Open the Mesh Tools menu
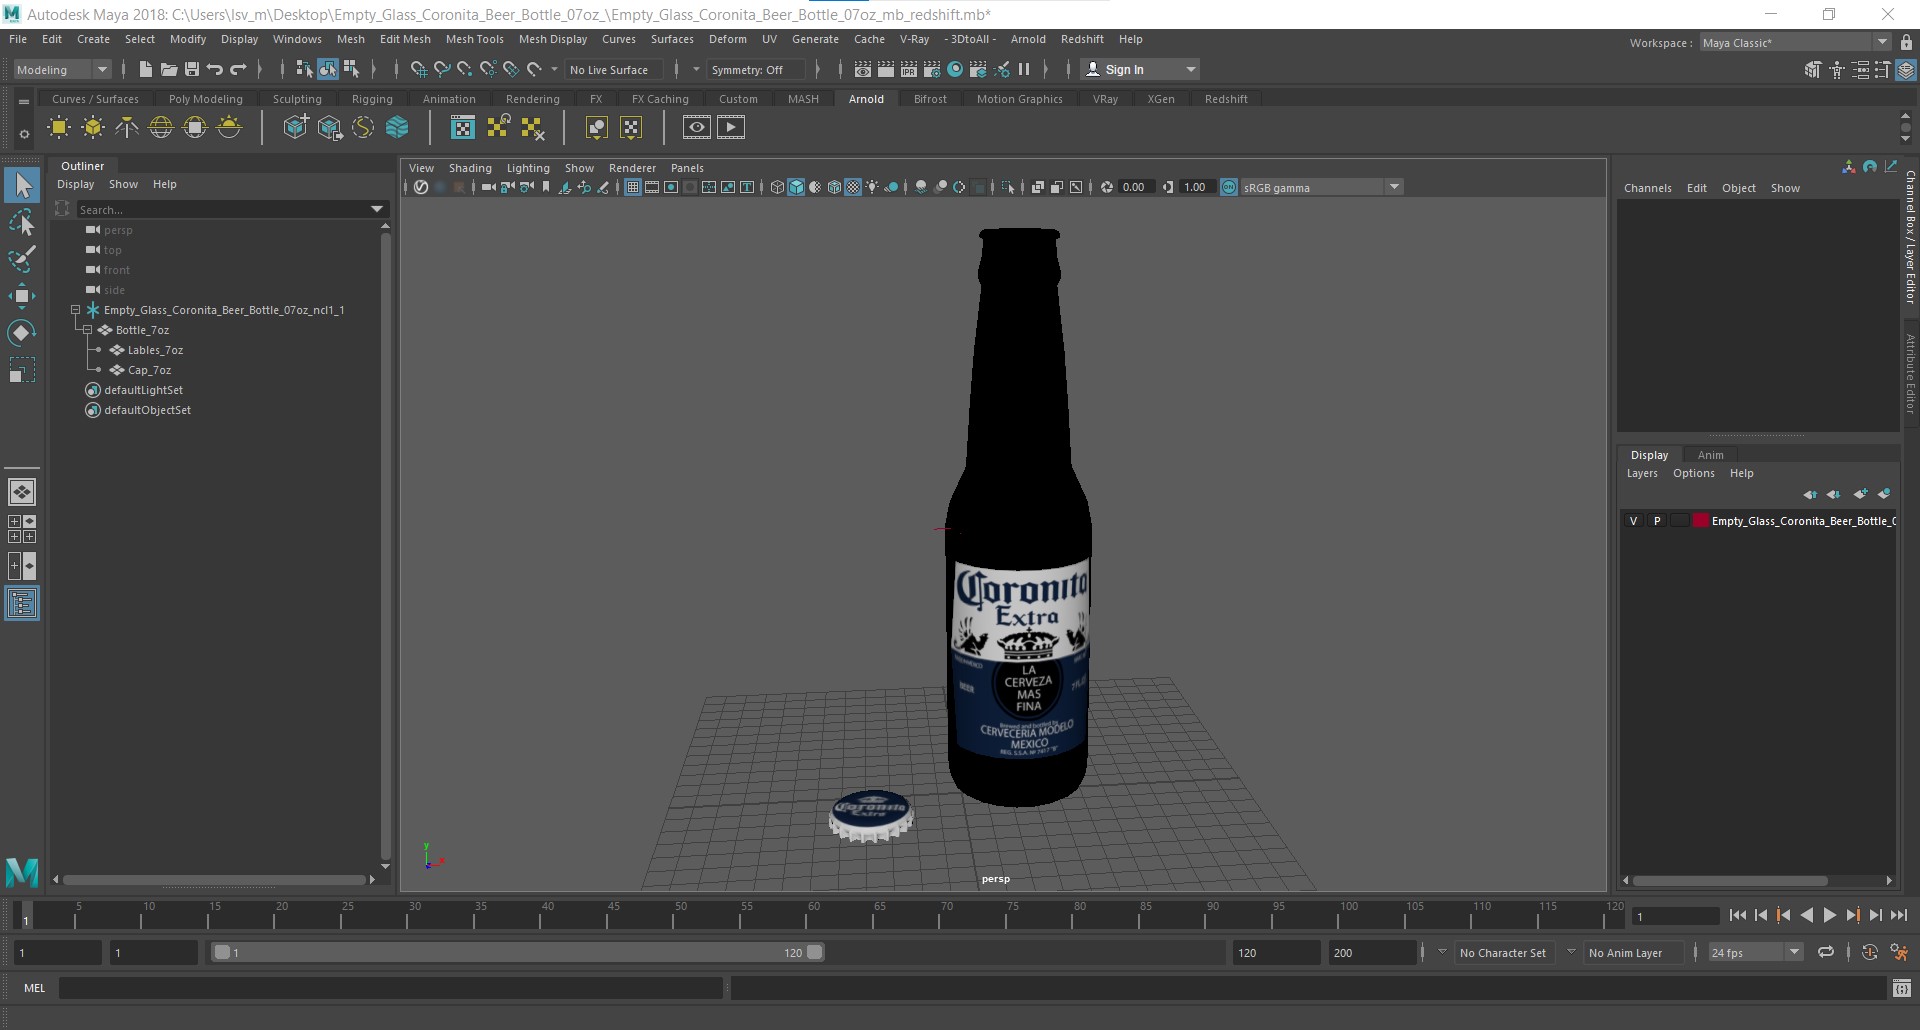 point(474,39)
